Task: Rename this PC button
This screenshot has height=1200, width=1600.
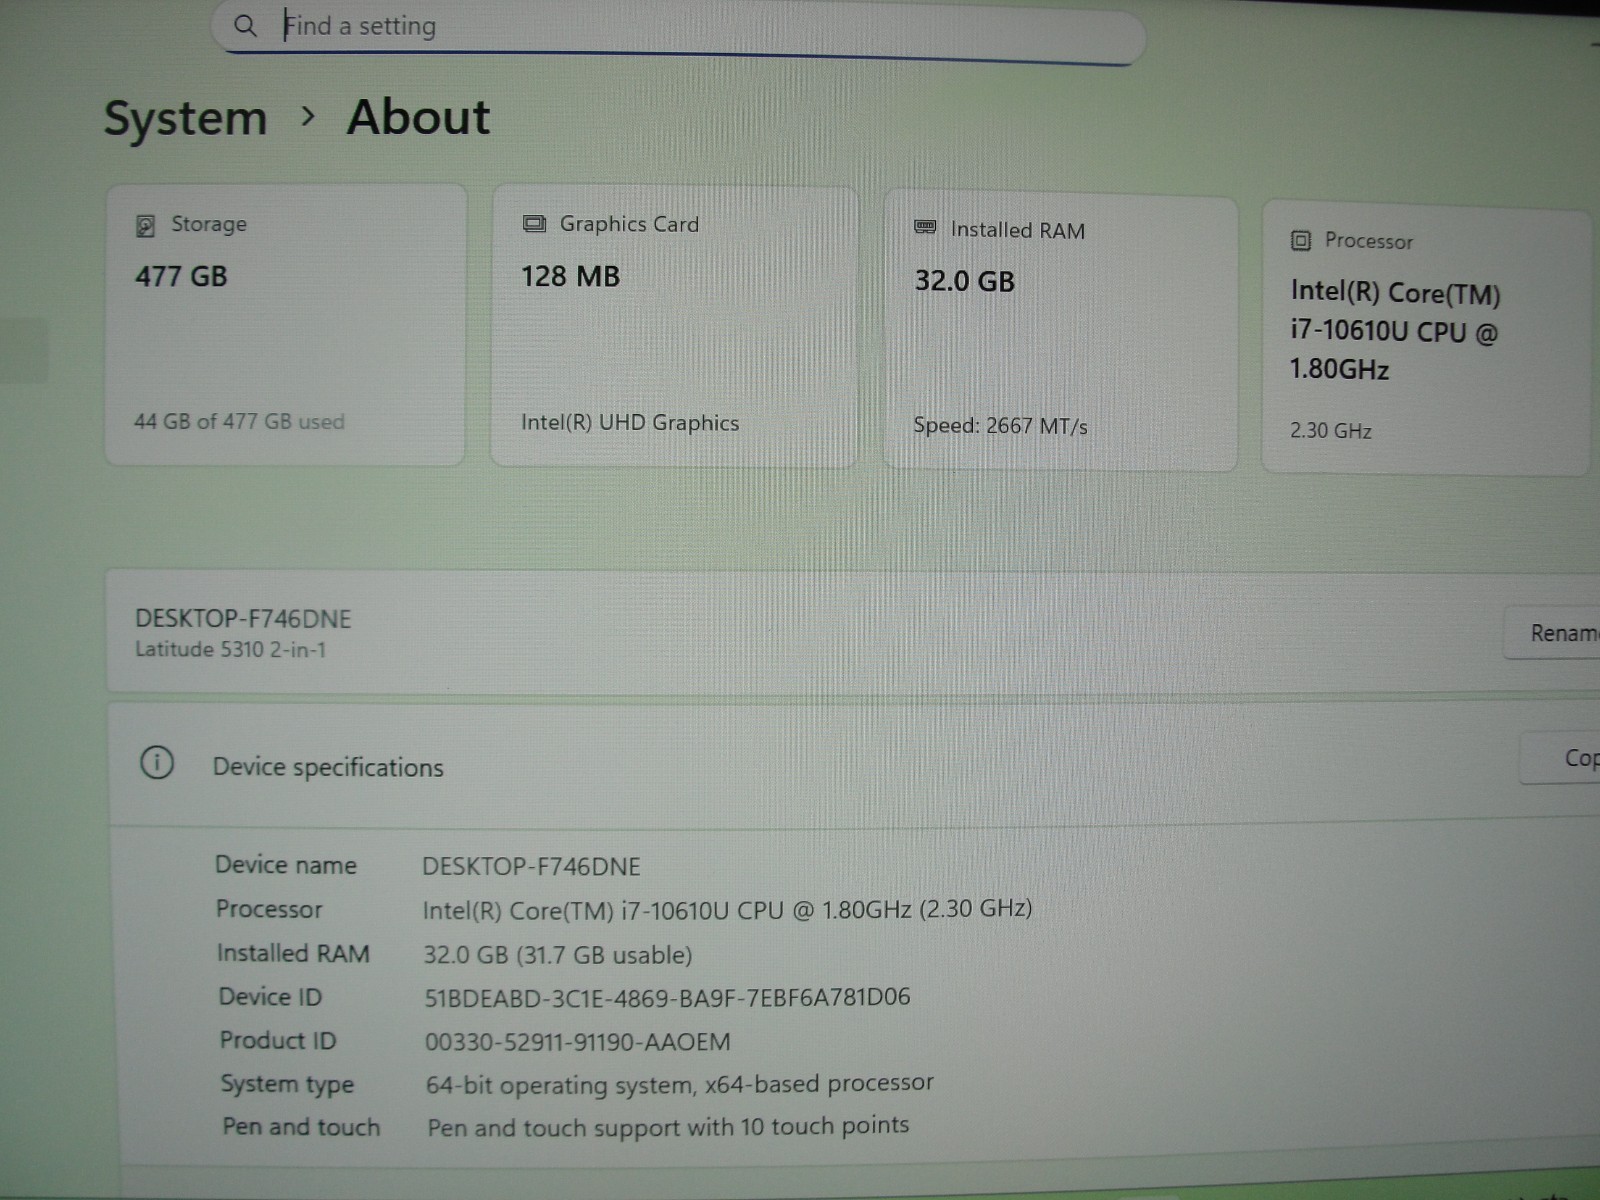Action: pyautogui.click(x=1552, y=633)
